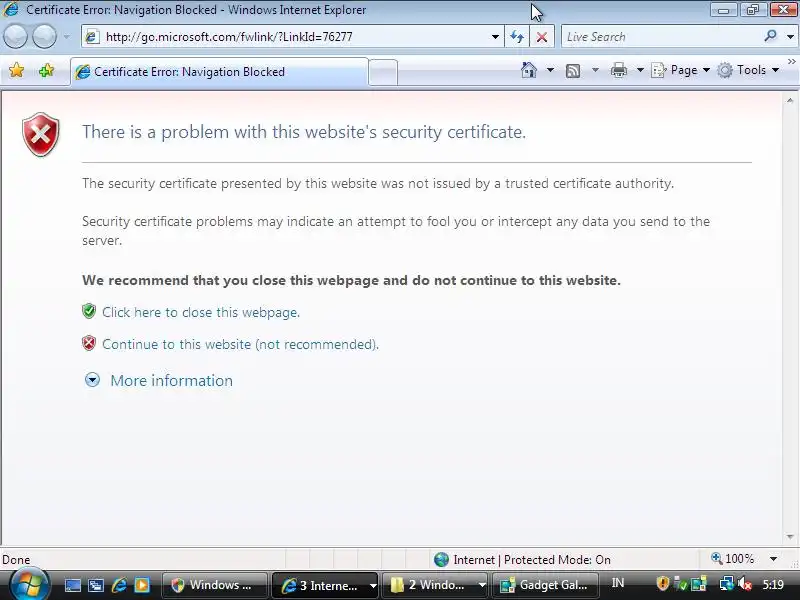Click the 5:19 taskbar clock
The image size is (800, 600).
773,584
